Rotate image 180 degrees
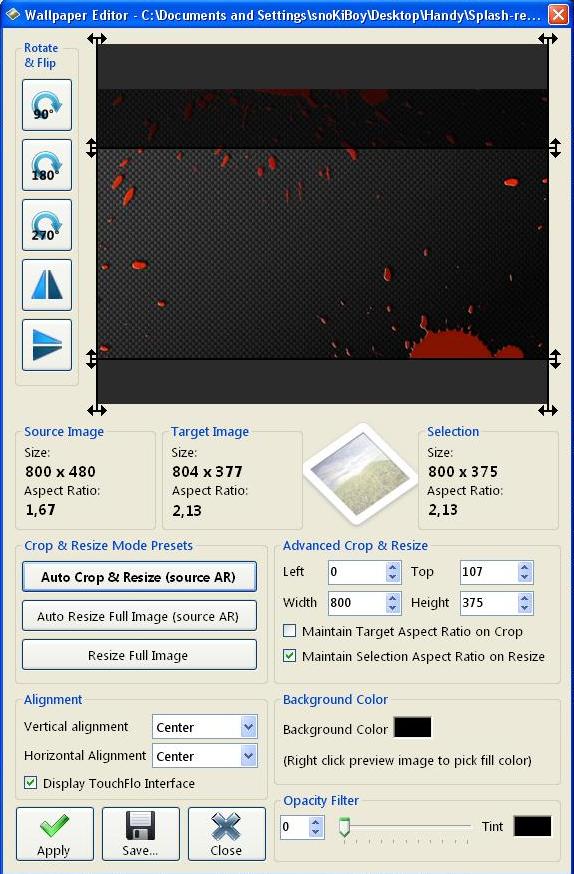The image size is (574, 874). point(47,165)
